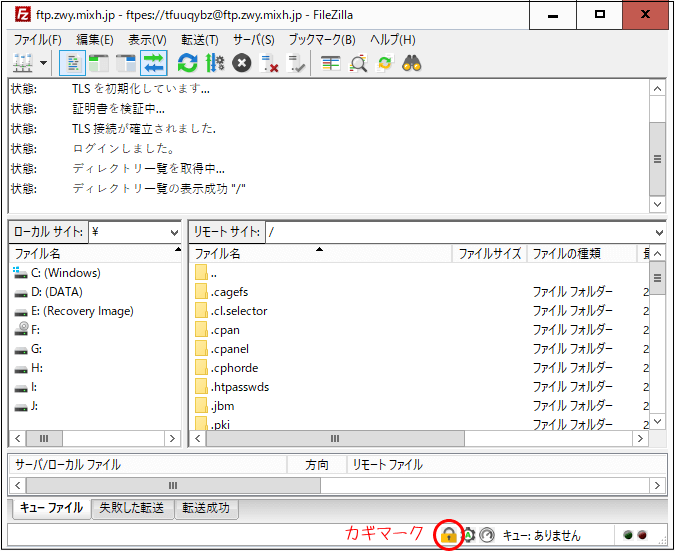Image resolution: width=675 pixels, height=551 pixels.
Task: Click リモート ファイル queue column header
Action: click(x=507, y=465)
